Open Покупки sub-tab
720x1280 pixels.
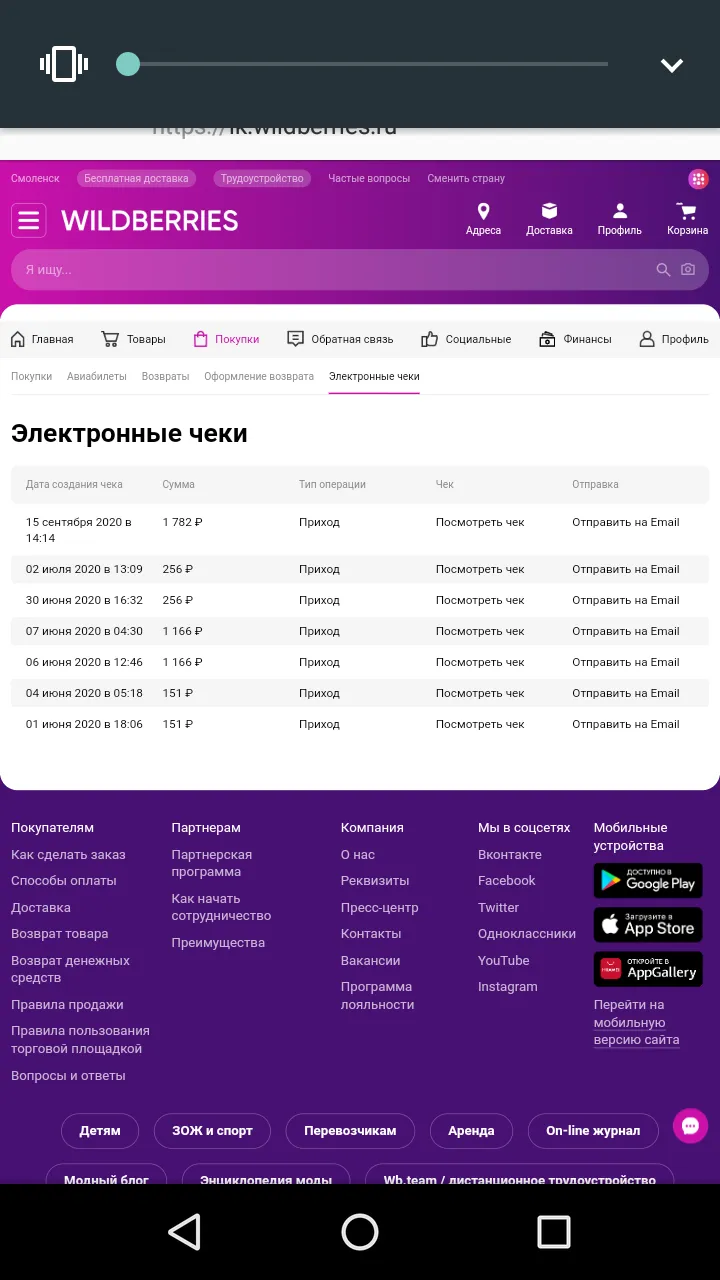coord(31,377)
